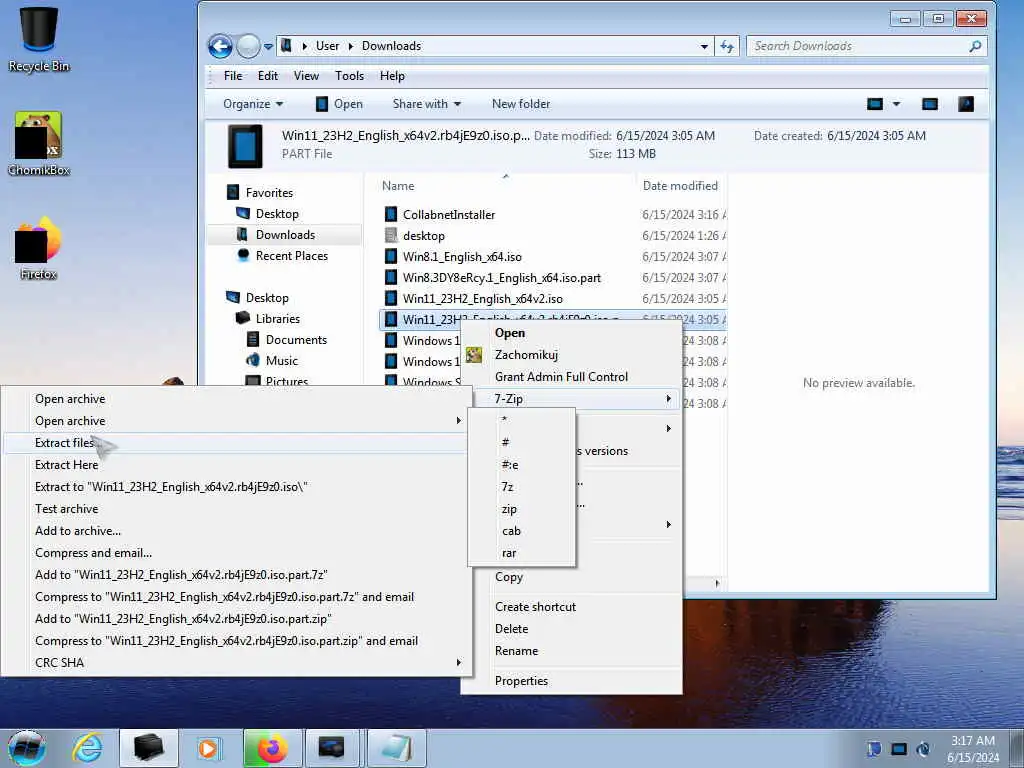1024x768 pixels.
Task: Click the Music library icon
Action: (253, 360)
